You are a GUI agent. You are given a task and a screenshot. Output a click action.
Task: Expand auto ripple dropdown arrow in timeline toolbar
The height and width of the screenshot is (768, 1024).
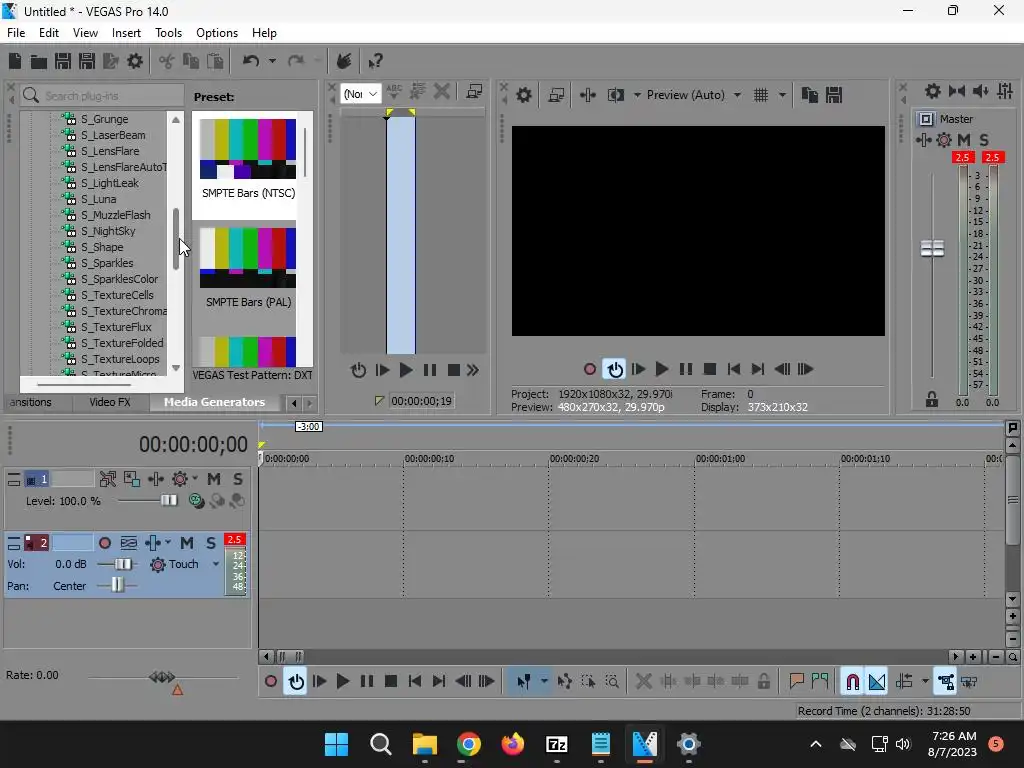[x=925, y=682]
